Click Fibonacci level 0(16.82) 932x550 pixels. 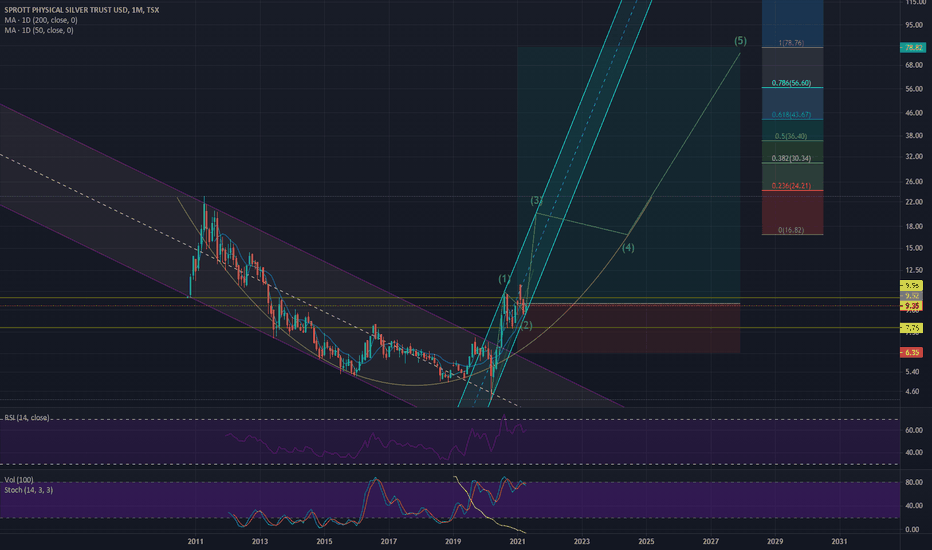[x=791, y=230]
